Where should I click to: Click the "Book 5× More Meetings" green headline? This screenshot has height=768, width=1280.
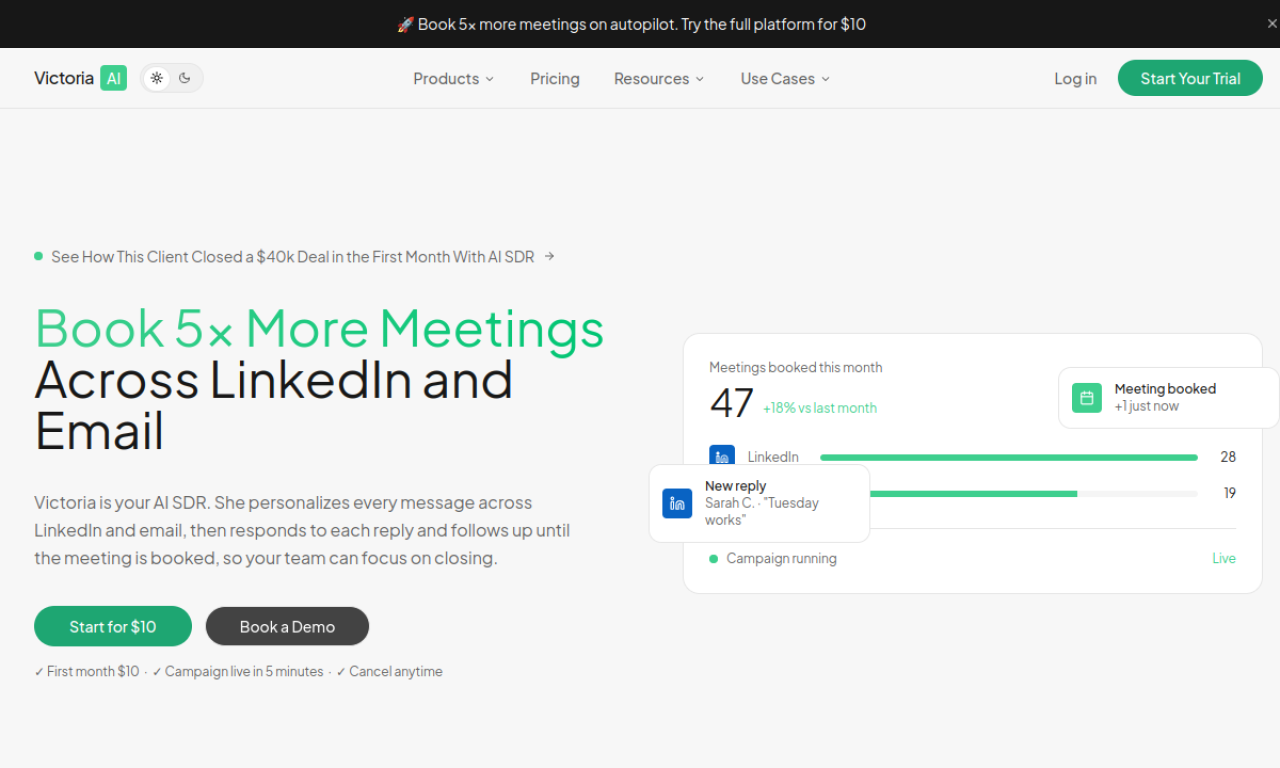click(320, 328)
